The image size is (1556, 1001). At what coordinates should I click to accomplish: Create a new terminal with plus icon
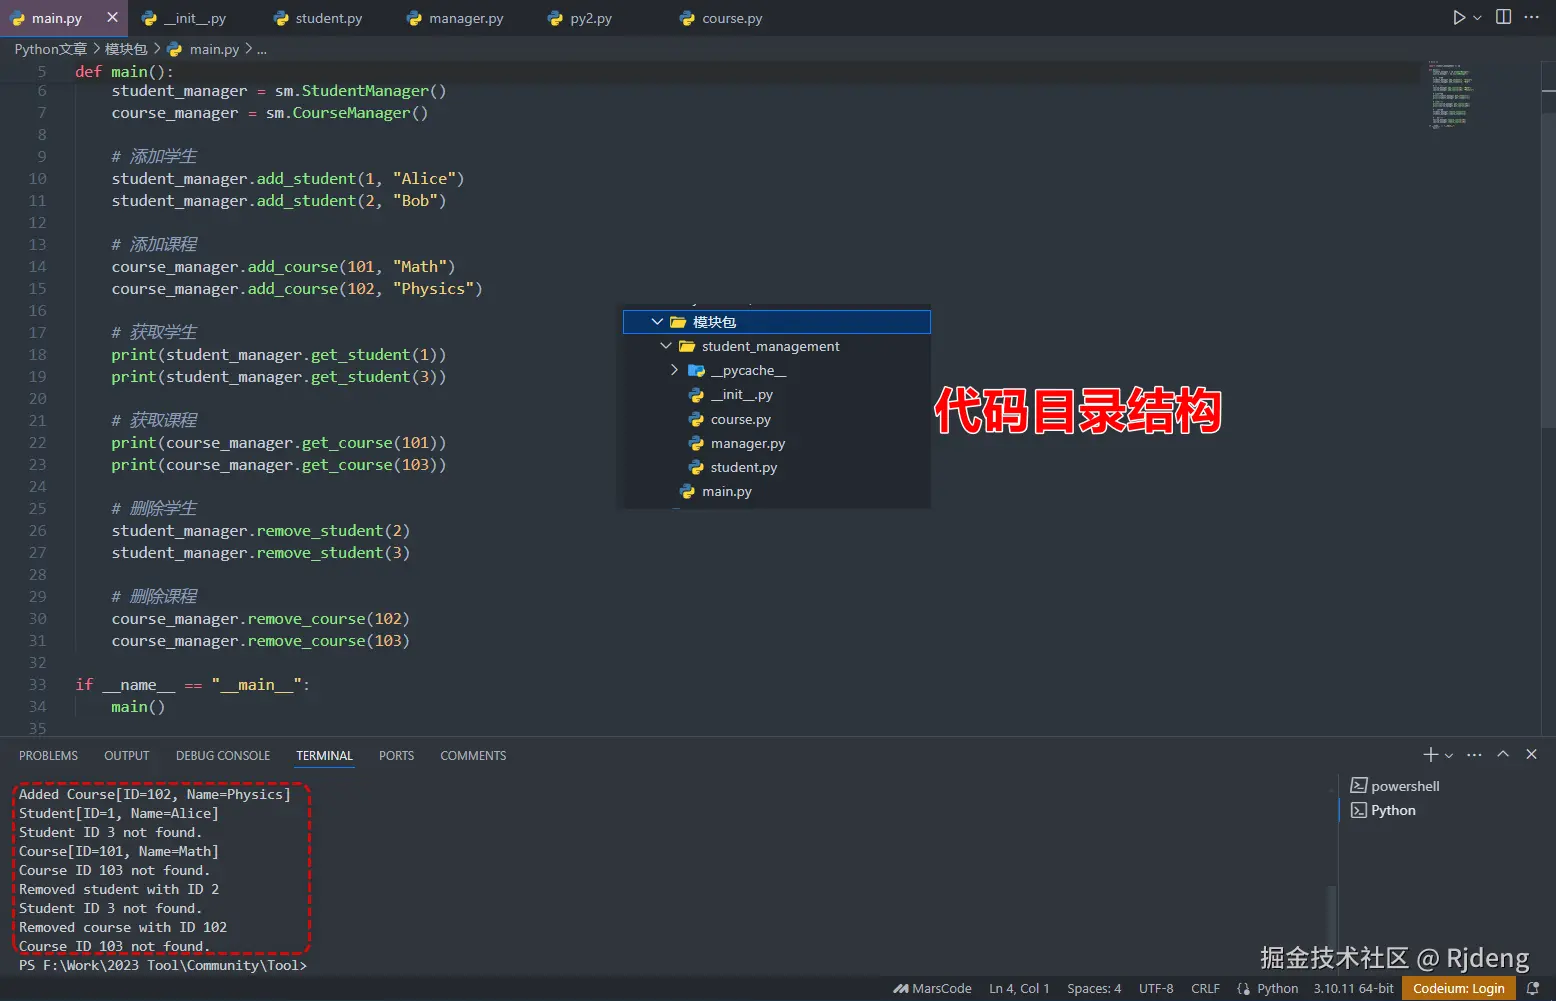pyautogui.click(x=1430, y=755)
